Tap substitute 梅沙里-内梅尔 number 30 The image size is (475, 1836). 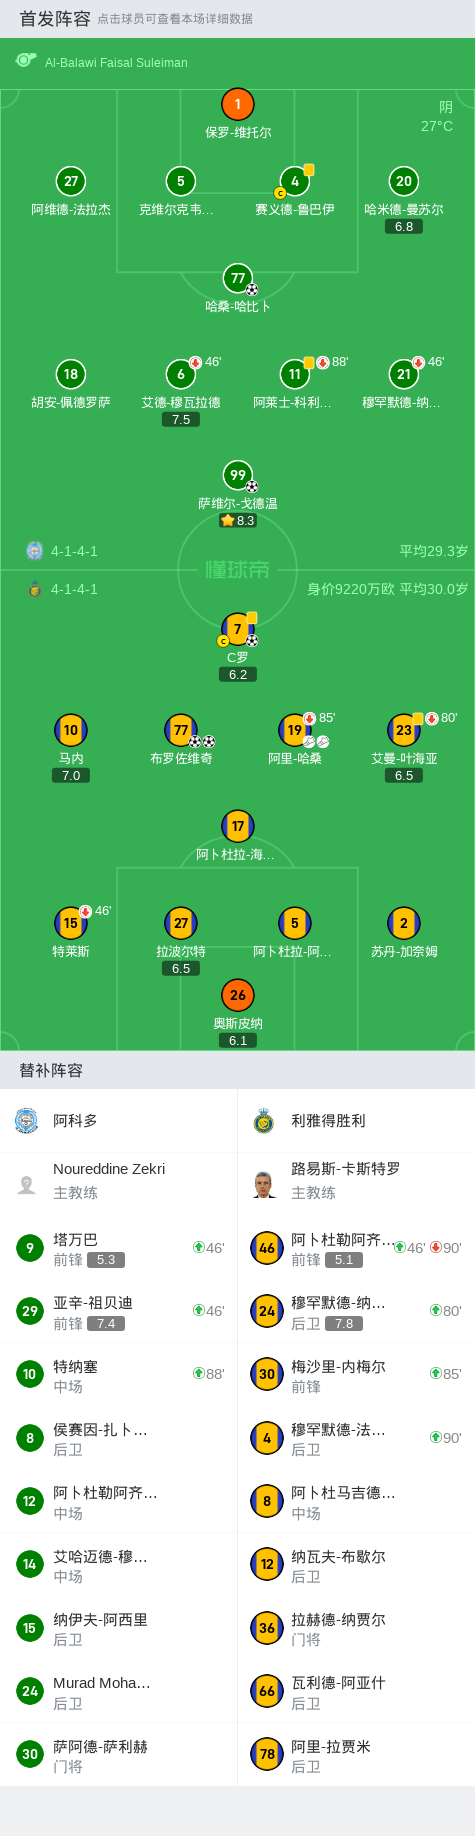point(356,1375)
